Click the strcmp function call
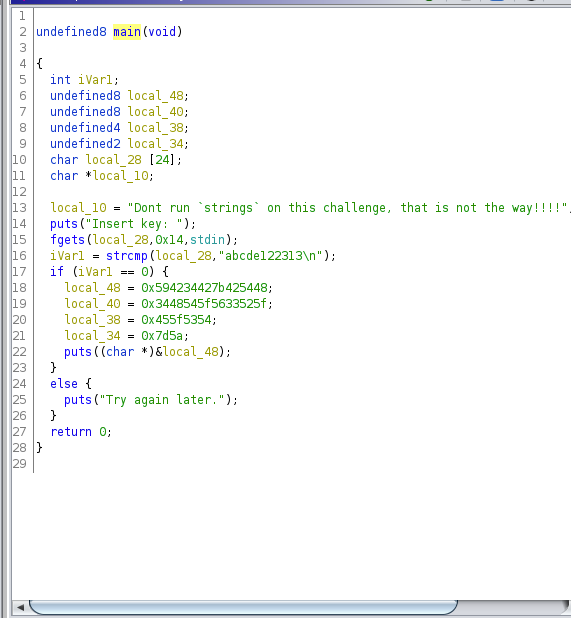This screenshot has width=571, height=618. tap(127, 256)
